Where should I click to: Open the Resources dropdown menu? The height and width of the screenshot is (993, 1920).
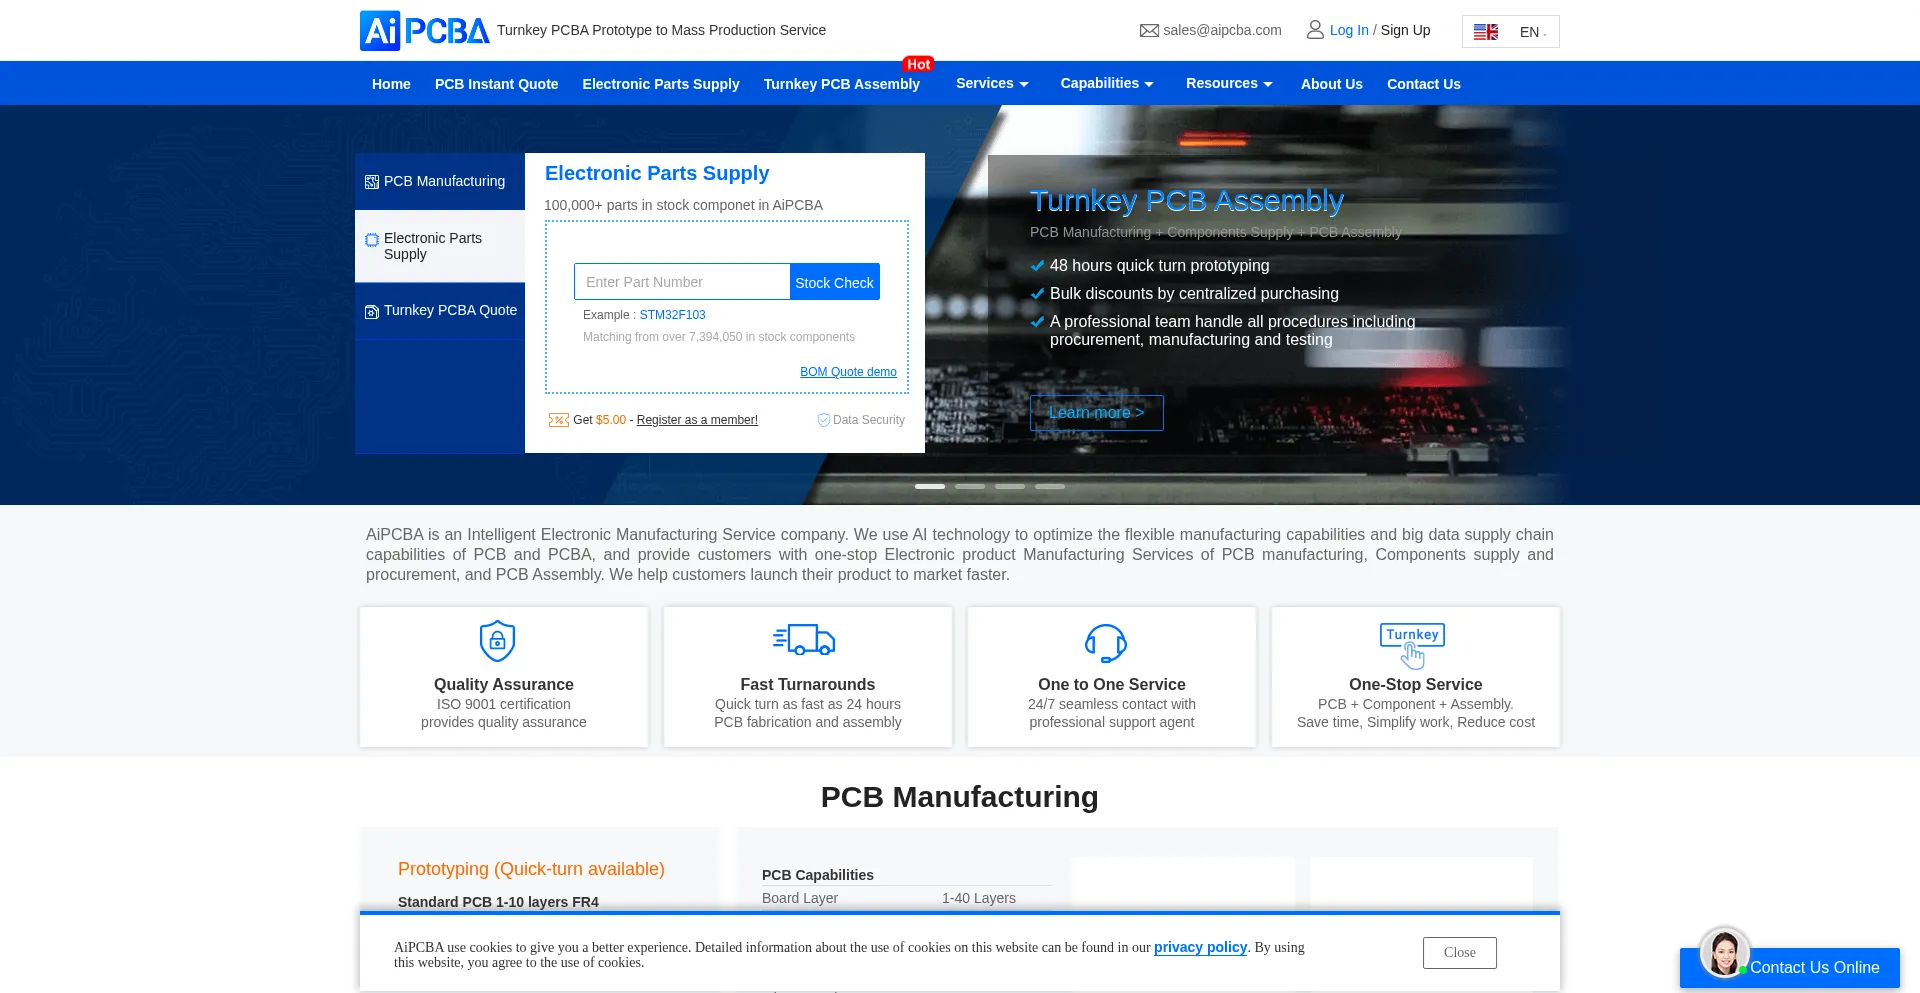click(x=1229, y=84)
